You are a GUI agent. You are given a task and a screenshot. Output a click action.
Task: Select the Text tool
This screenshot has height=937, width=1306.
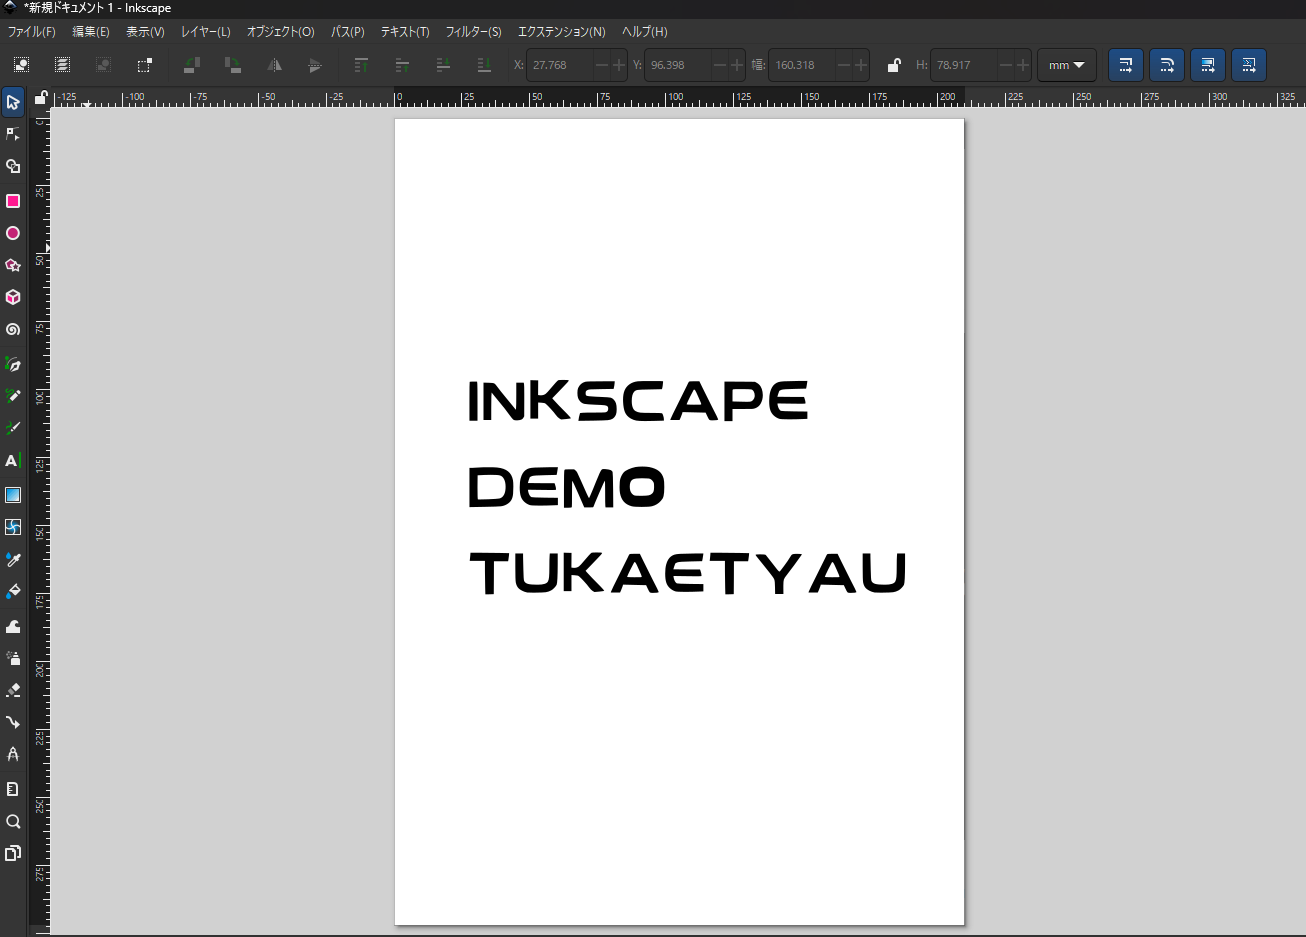click(13, 461)
